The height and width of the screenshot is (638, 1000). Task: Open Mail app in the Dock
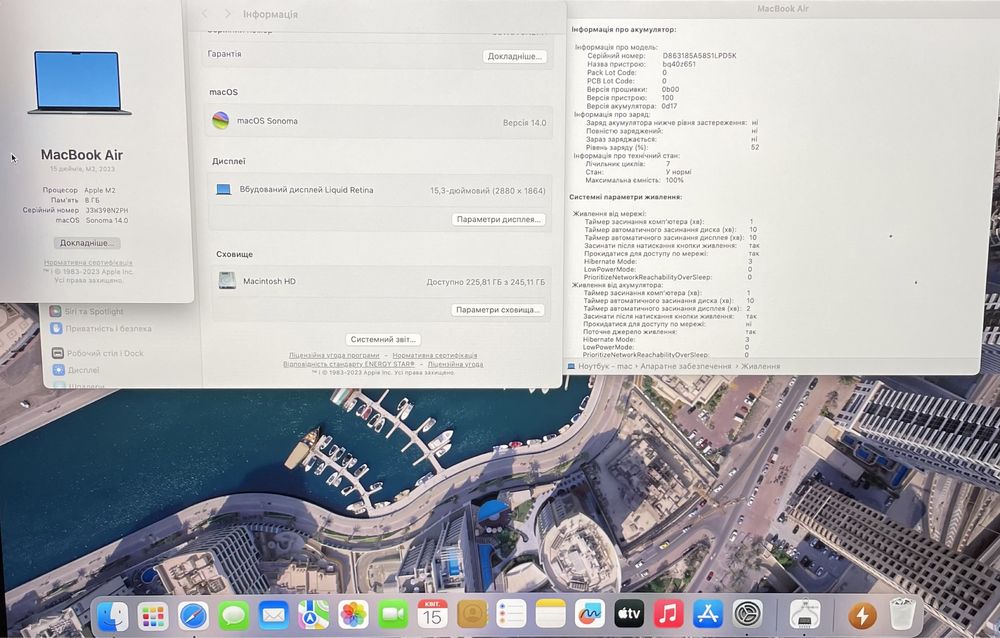click(274, 616)
